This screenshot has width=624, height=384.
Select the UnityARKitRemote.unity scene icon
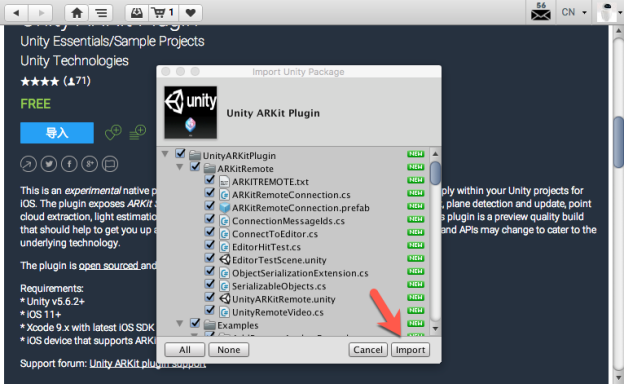[225, 299]
